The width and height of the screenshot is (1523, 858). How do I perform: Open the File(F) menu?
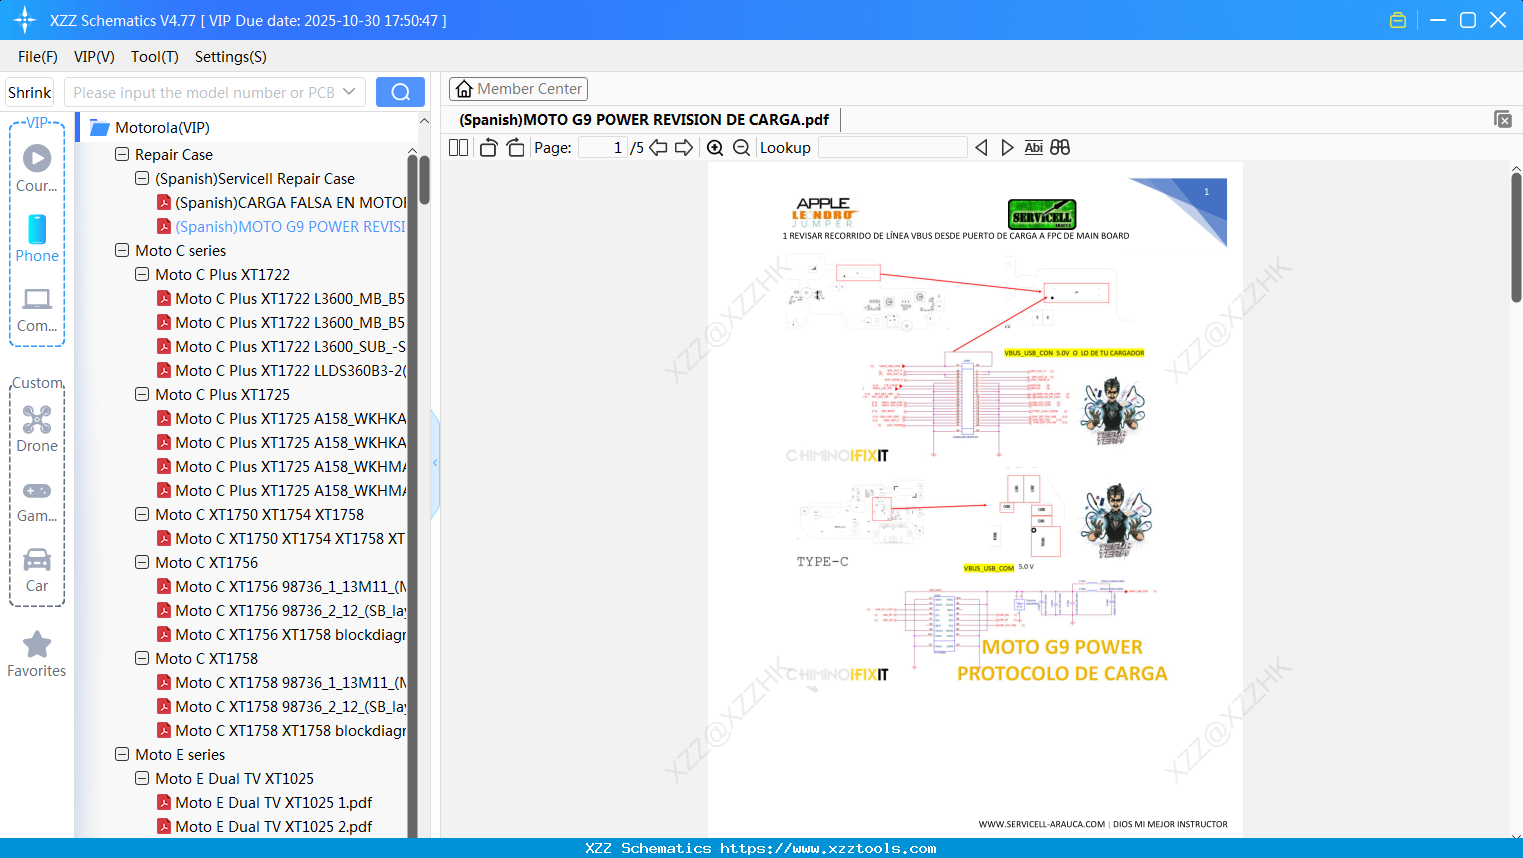point(38,57)
